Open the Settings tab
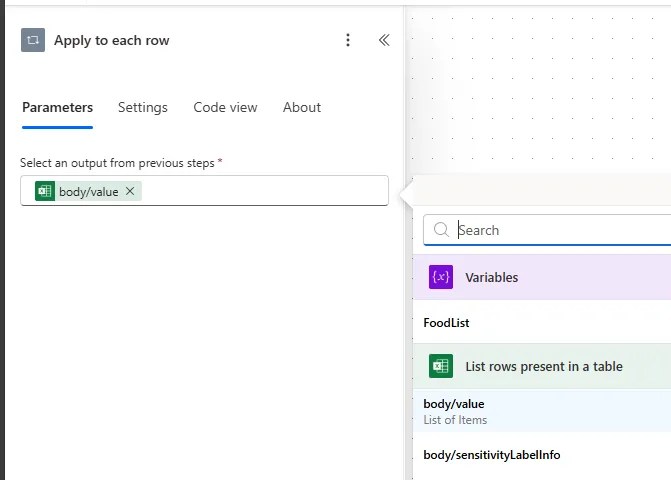Screen dimensions: 671x480 142,108
